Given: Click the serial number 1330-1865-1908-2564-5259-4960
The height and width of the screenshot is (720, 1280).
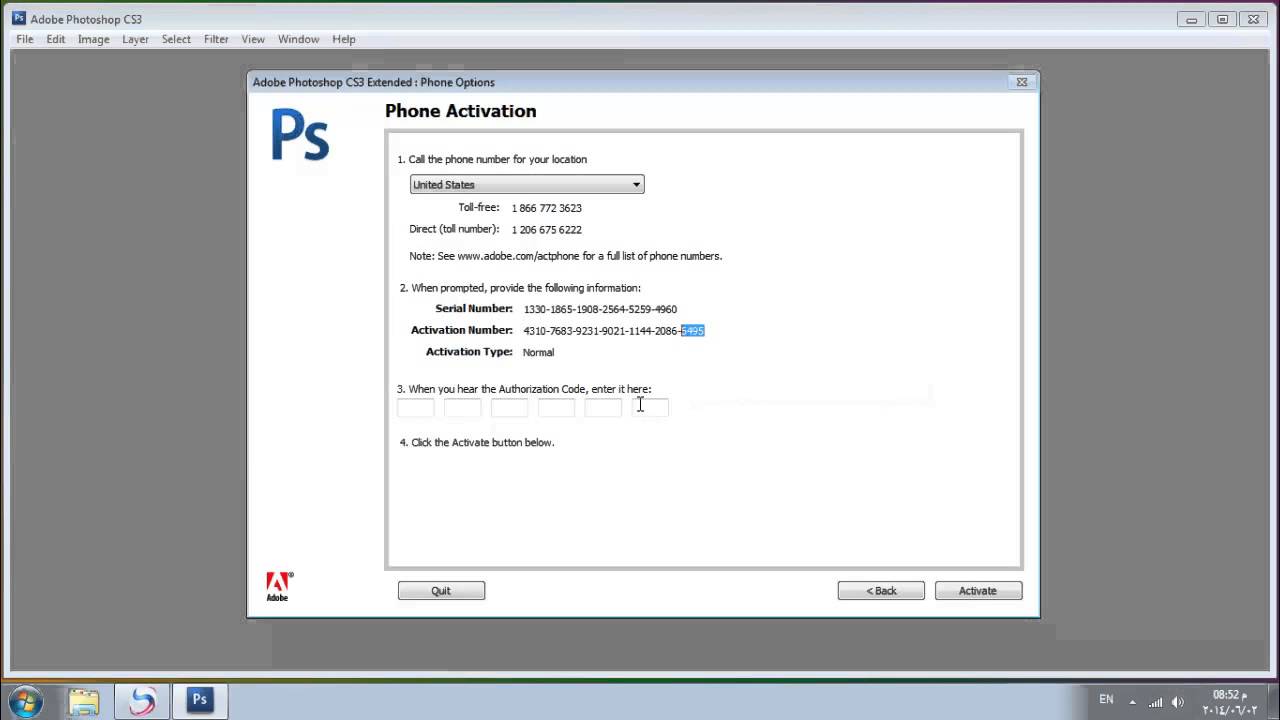Looking at the screenshot, I should coord(600,309).
